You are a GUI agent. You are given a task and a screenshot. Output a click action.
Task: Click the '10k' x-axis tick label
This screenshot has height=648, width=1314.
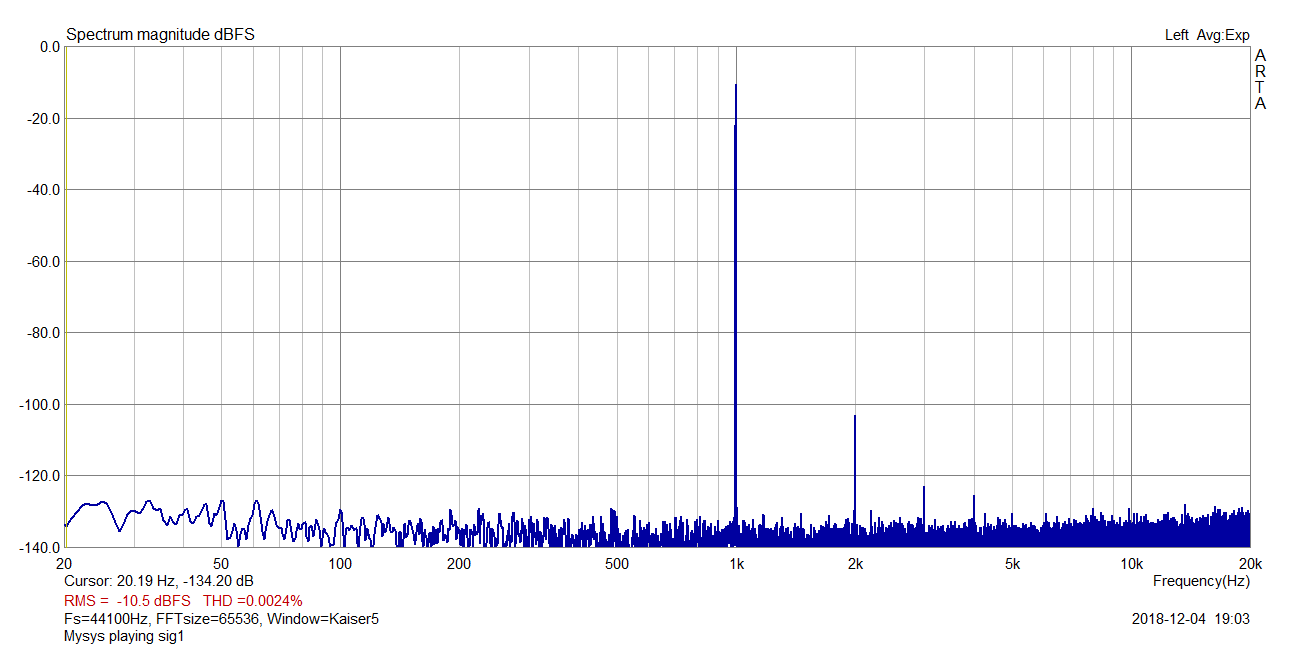(1131, 564)
